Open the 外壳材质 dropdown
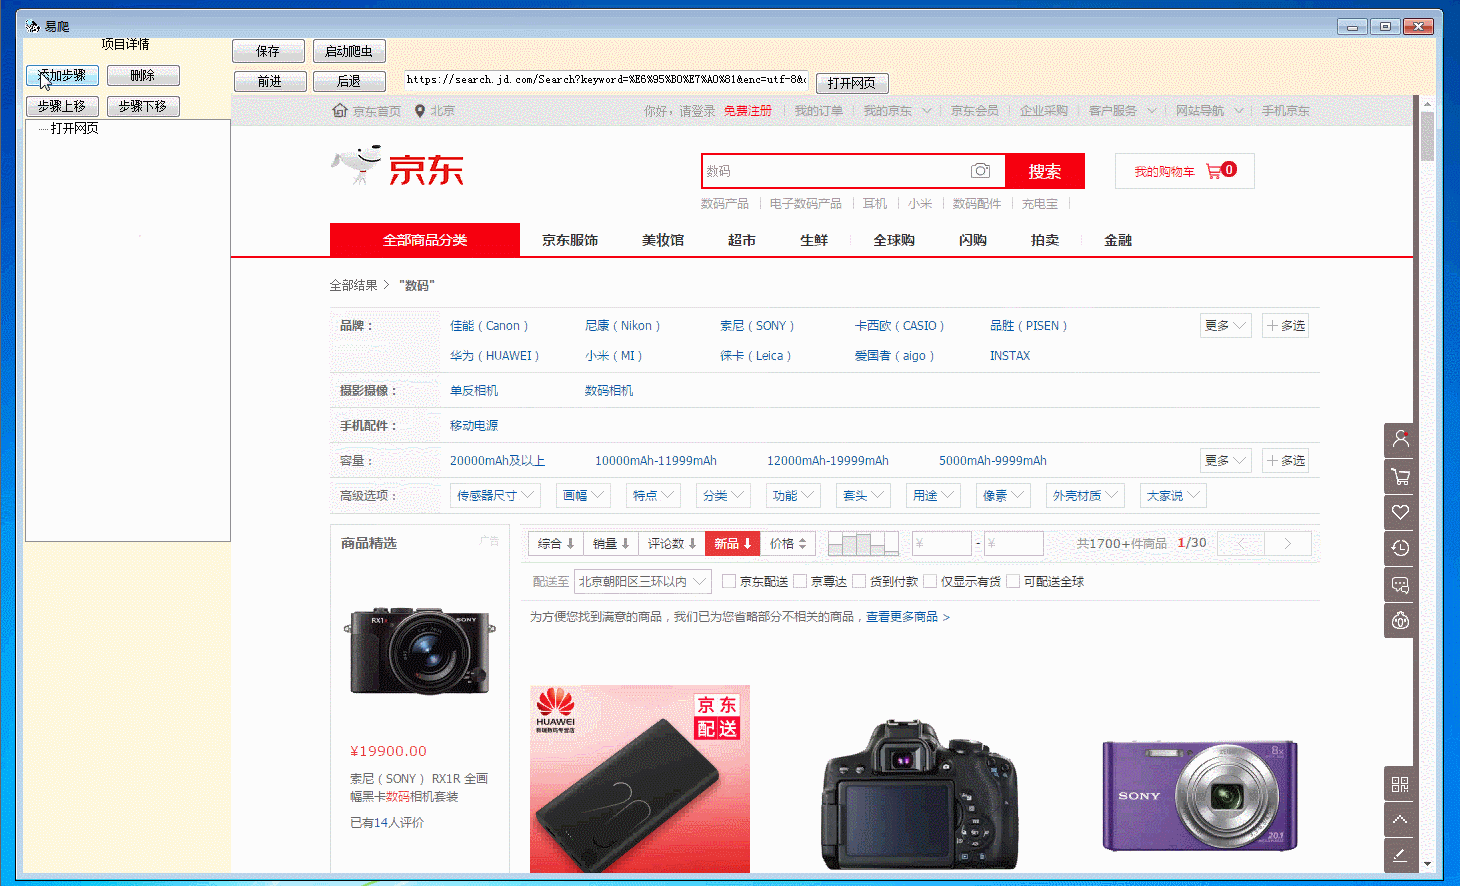The image size is (1460, 886). point(1085,495)
